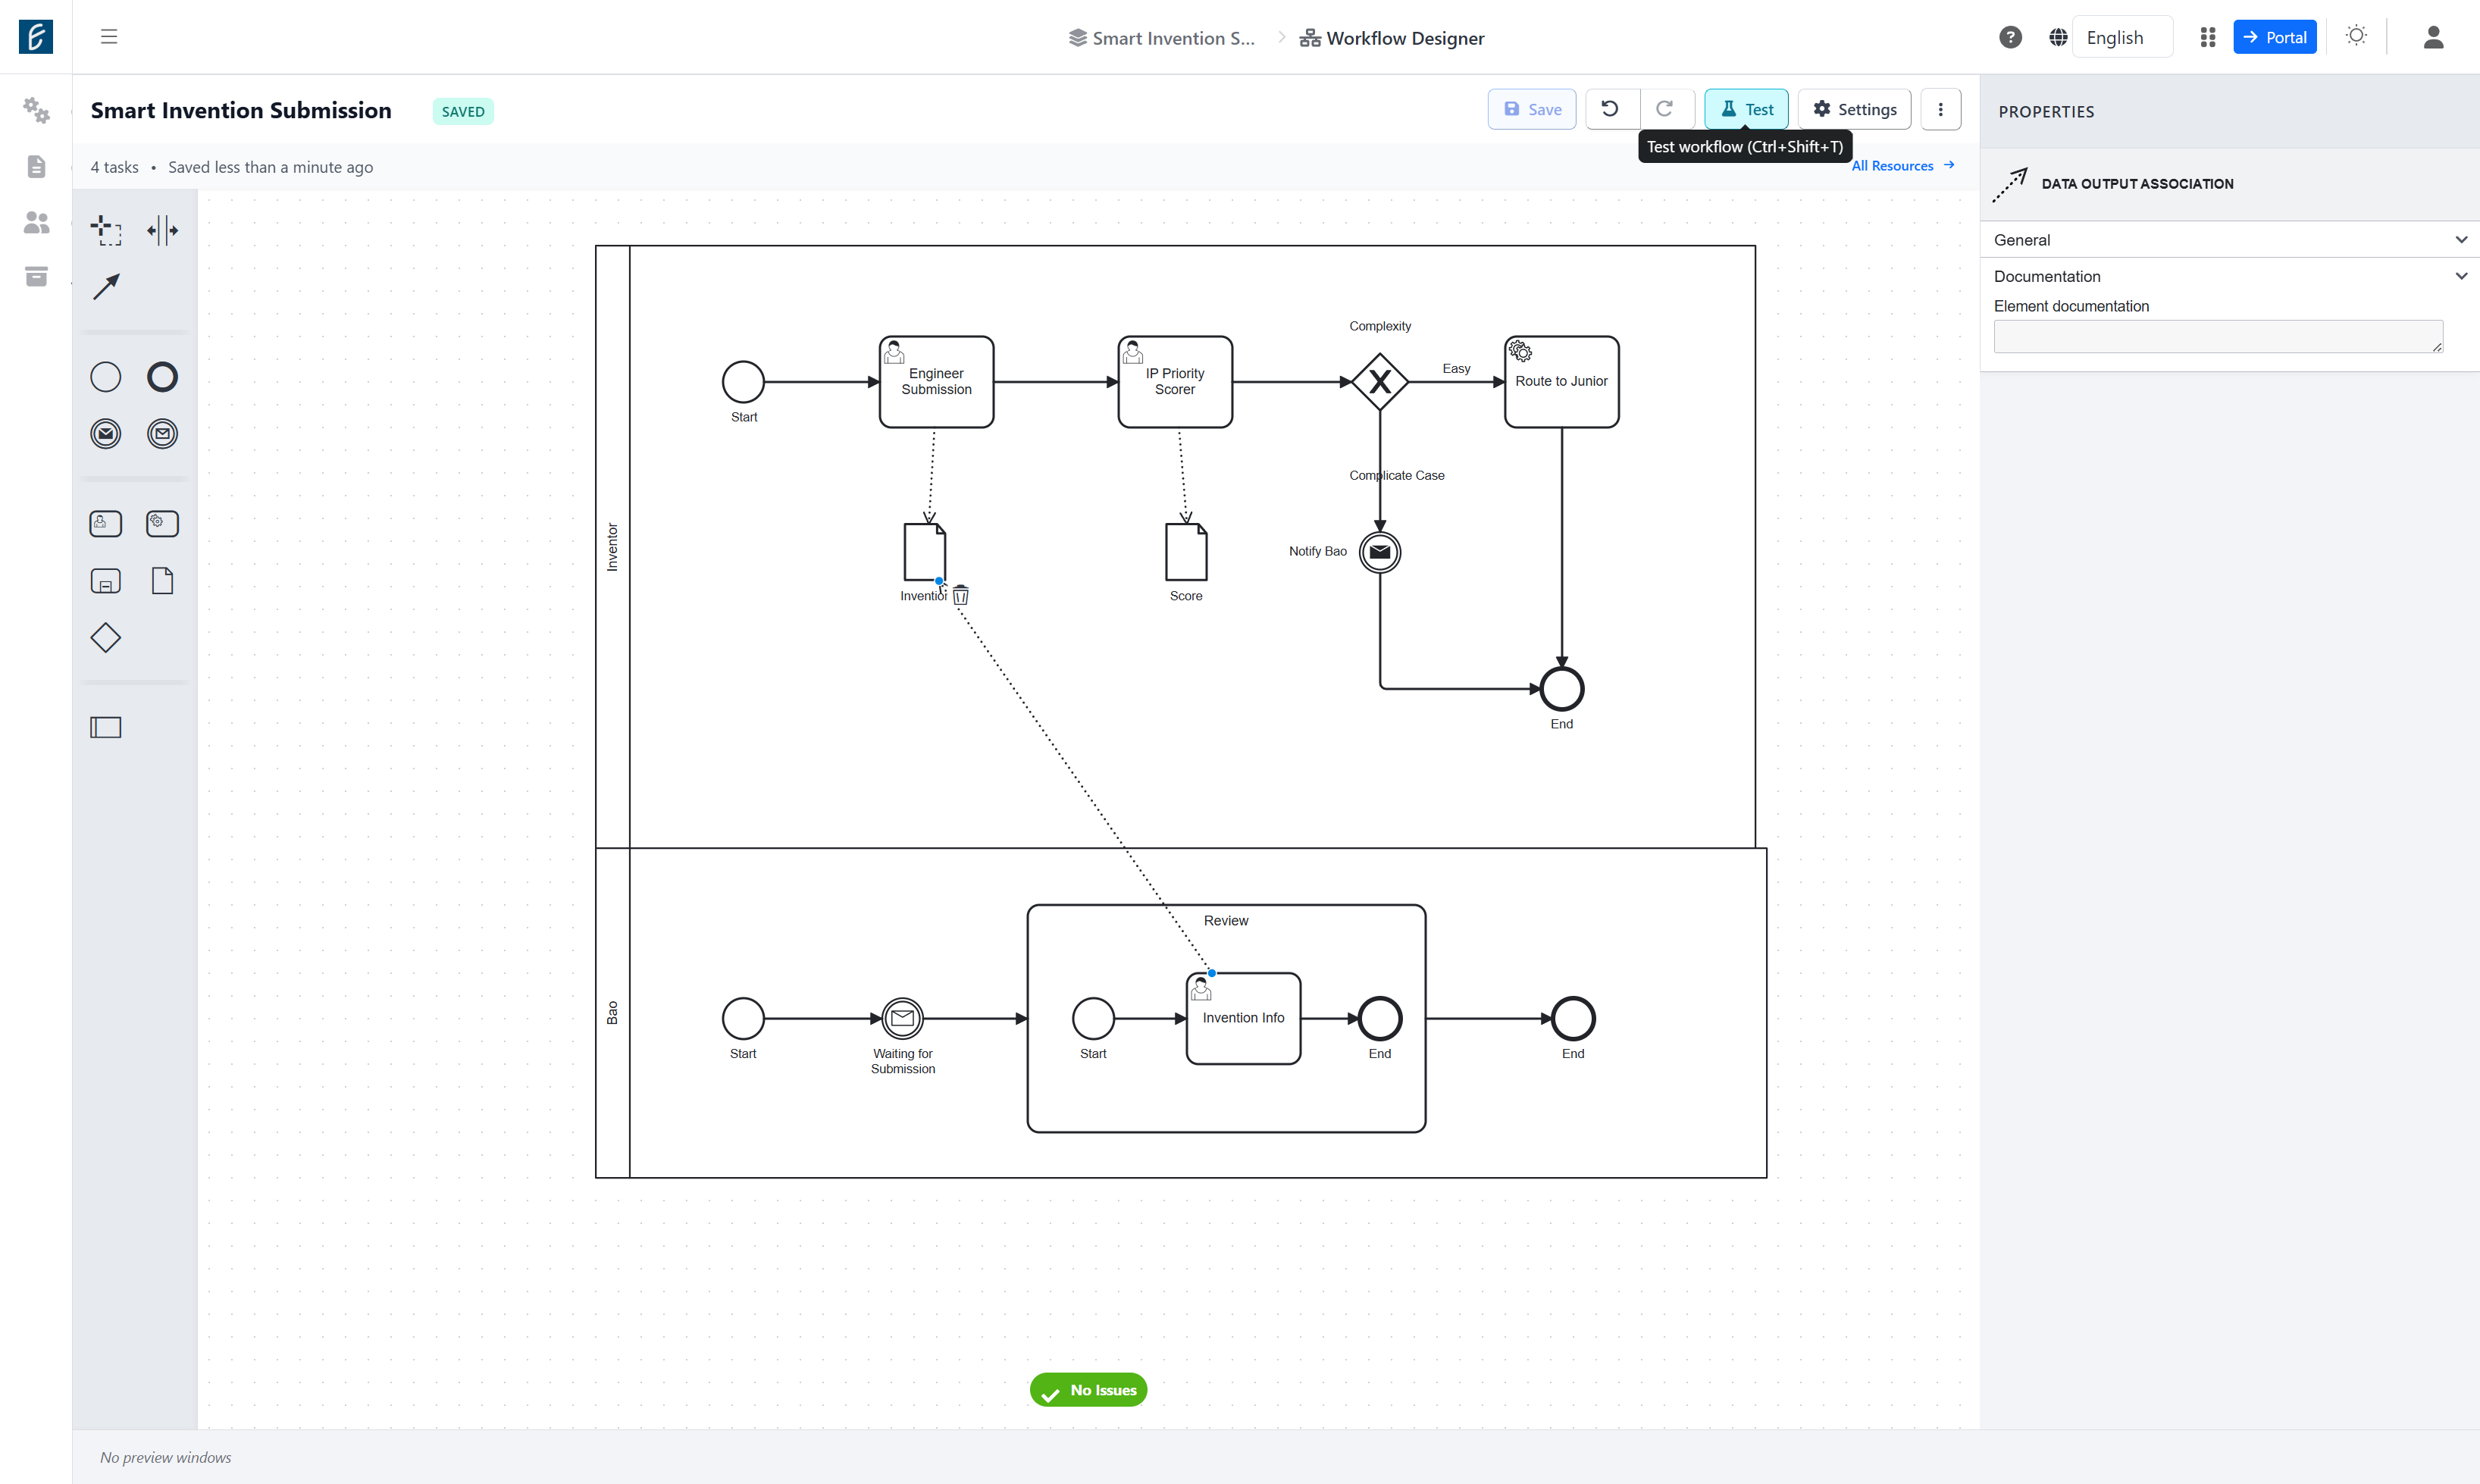Open the documents sidebar icon
This screenshot has height=1484, width=2480.
(36, 166)
